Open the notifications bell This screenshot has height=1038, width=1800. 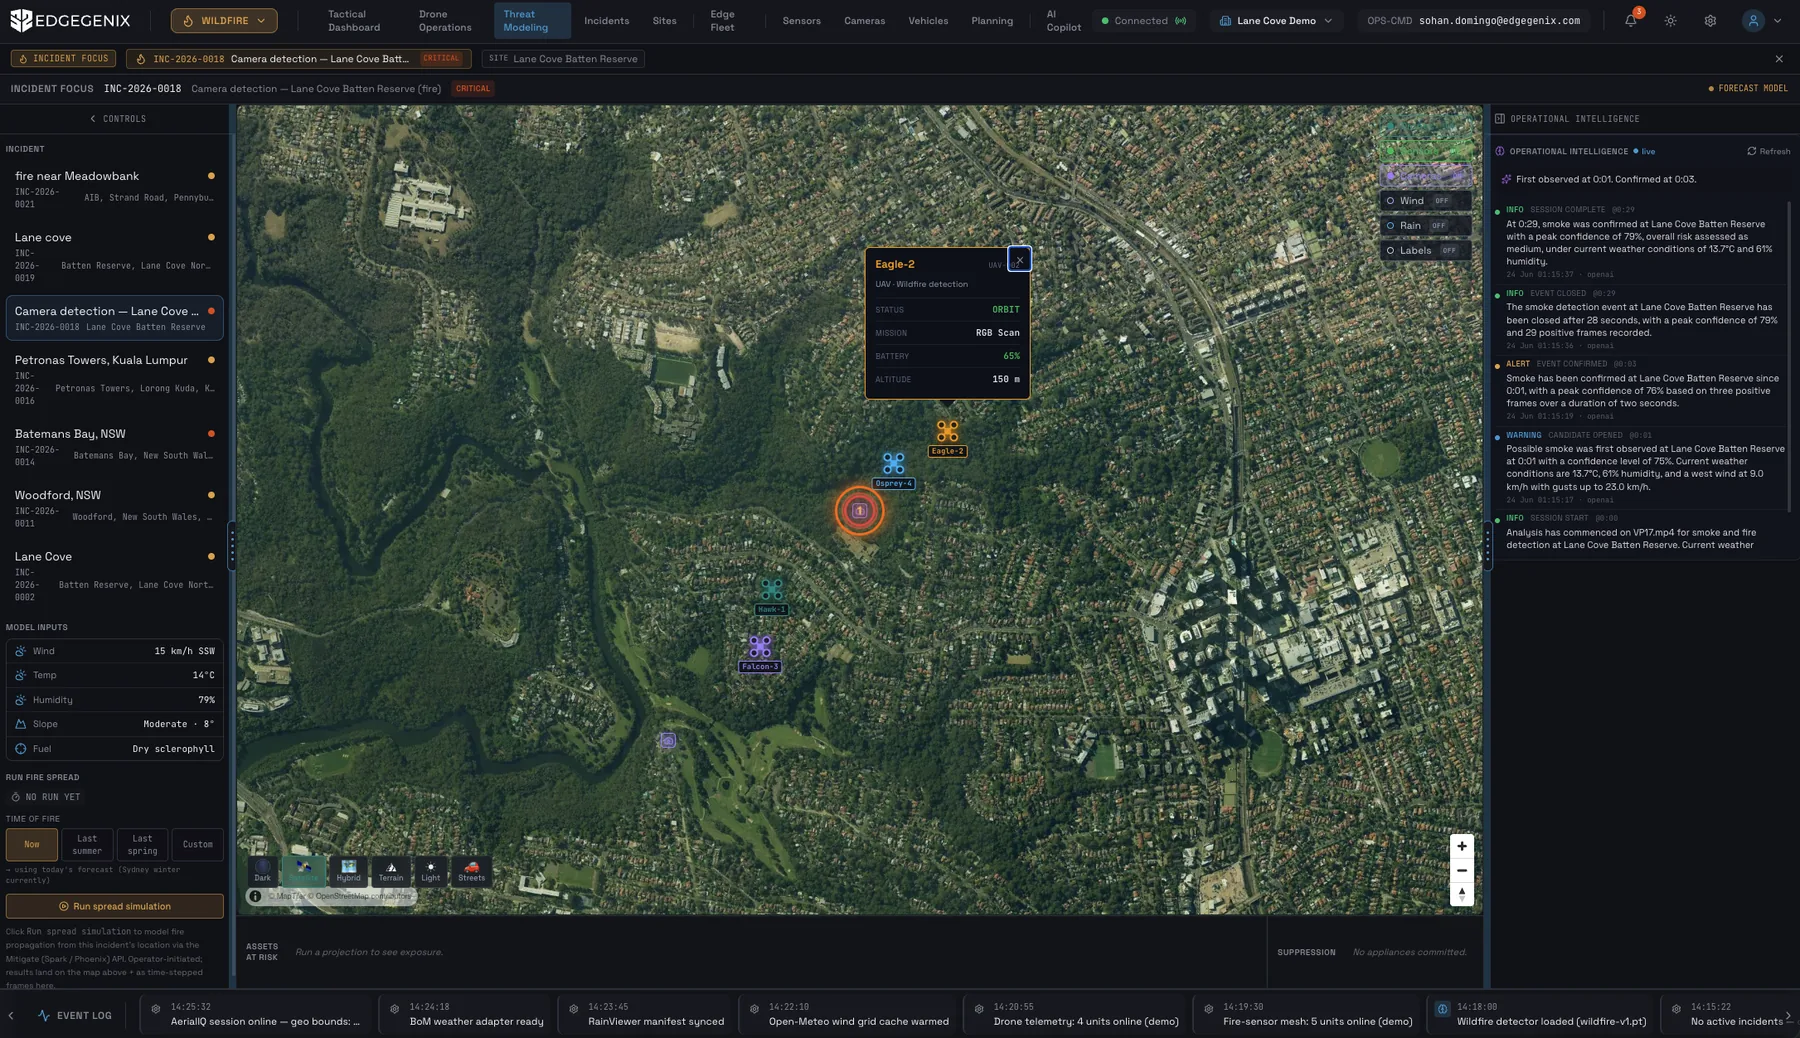[1631, 20]
